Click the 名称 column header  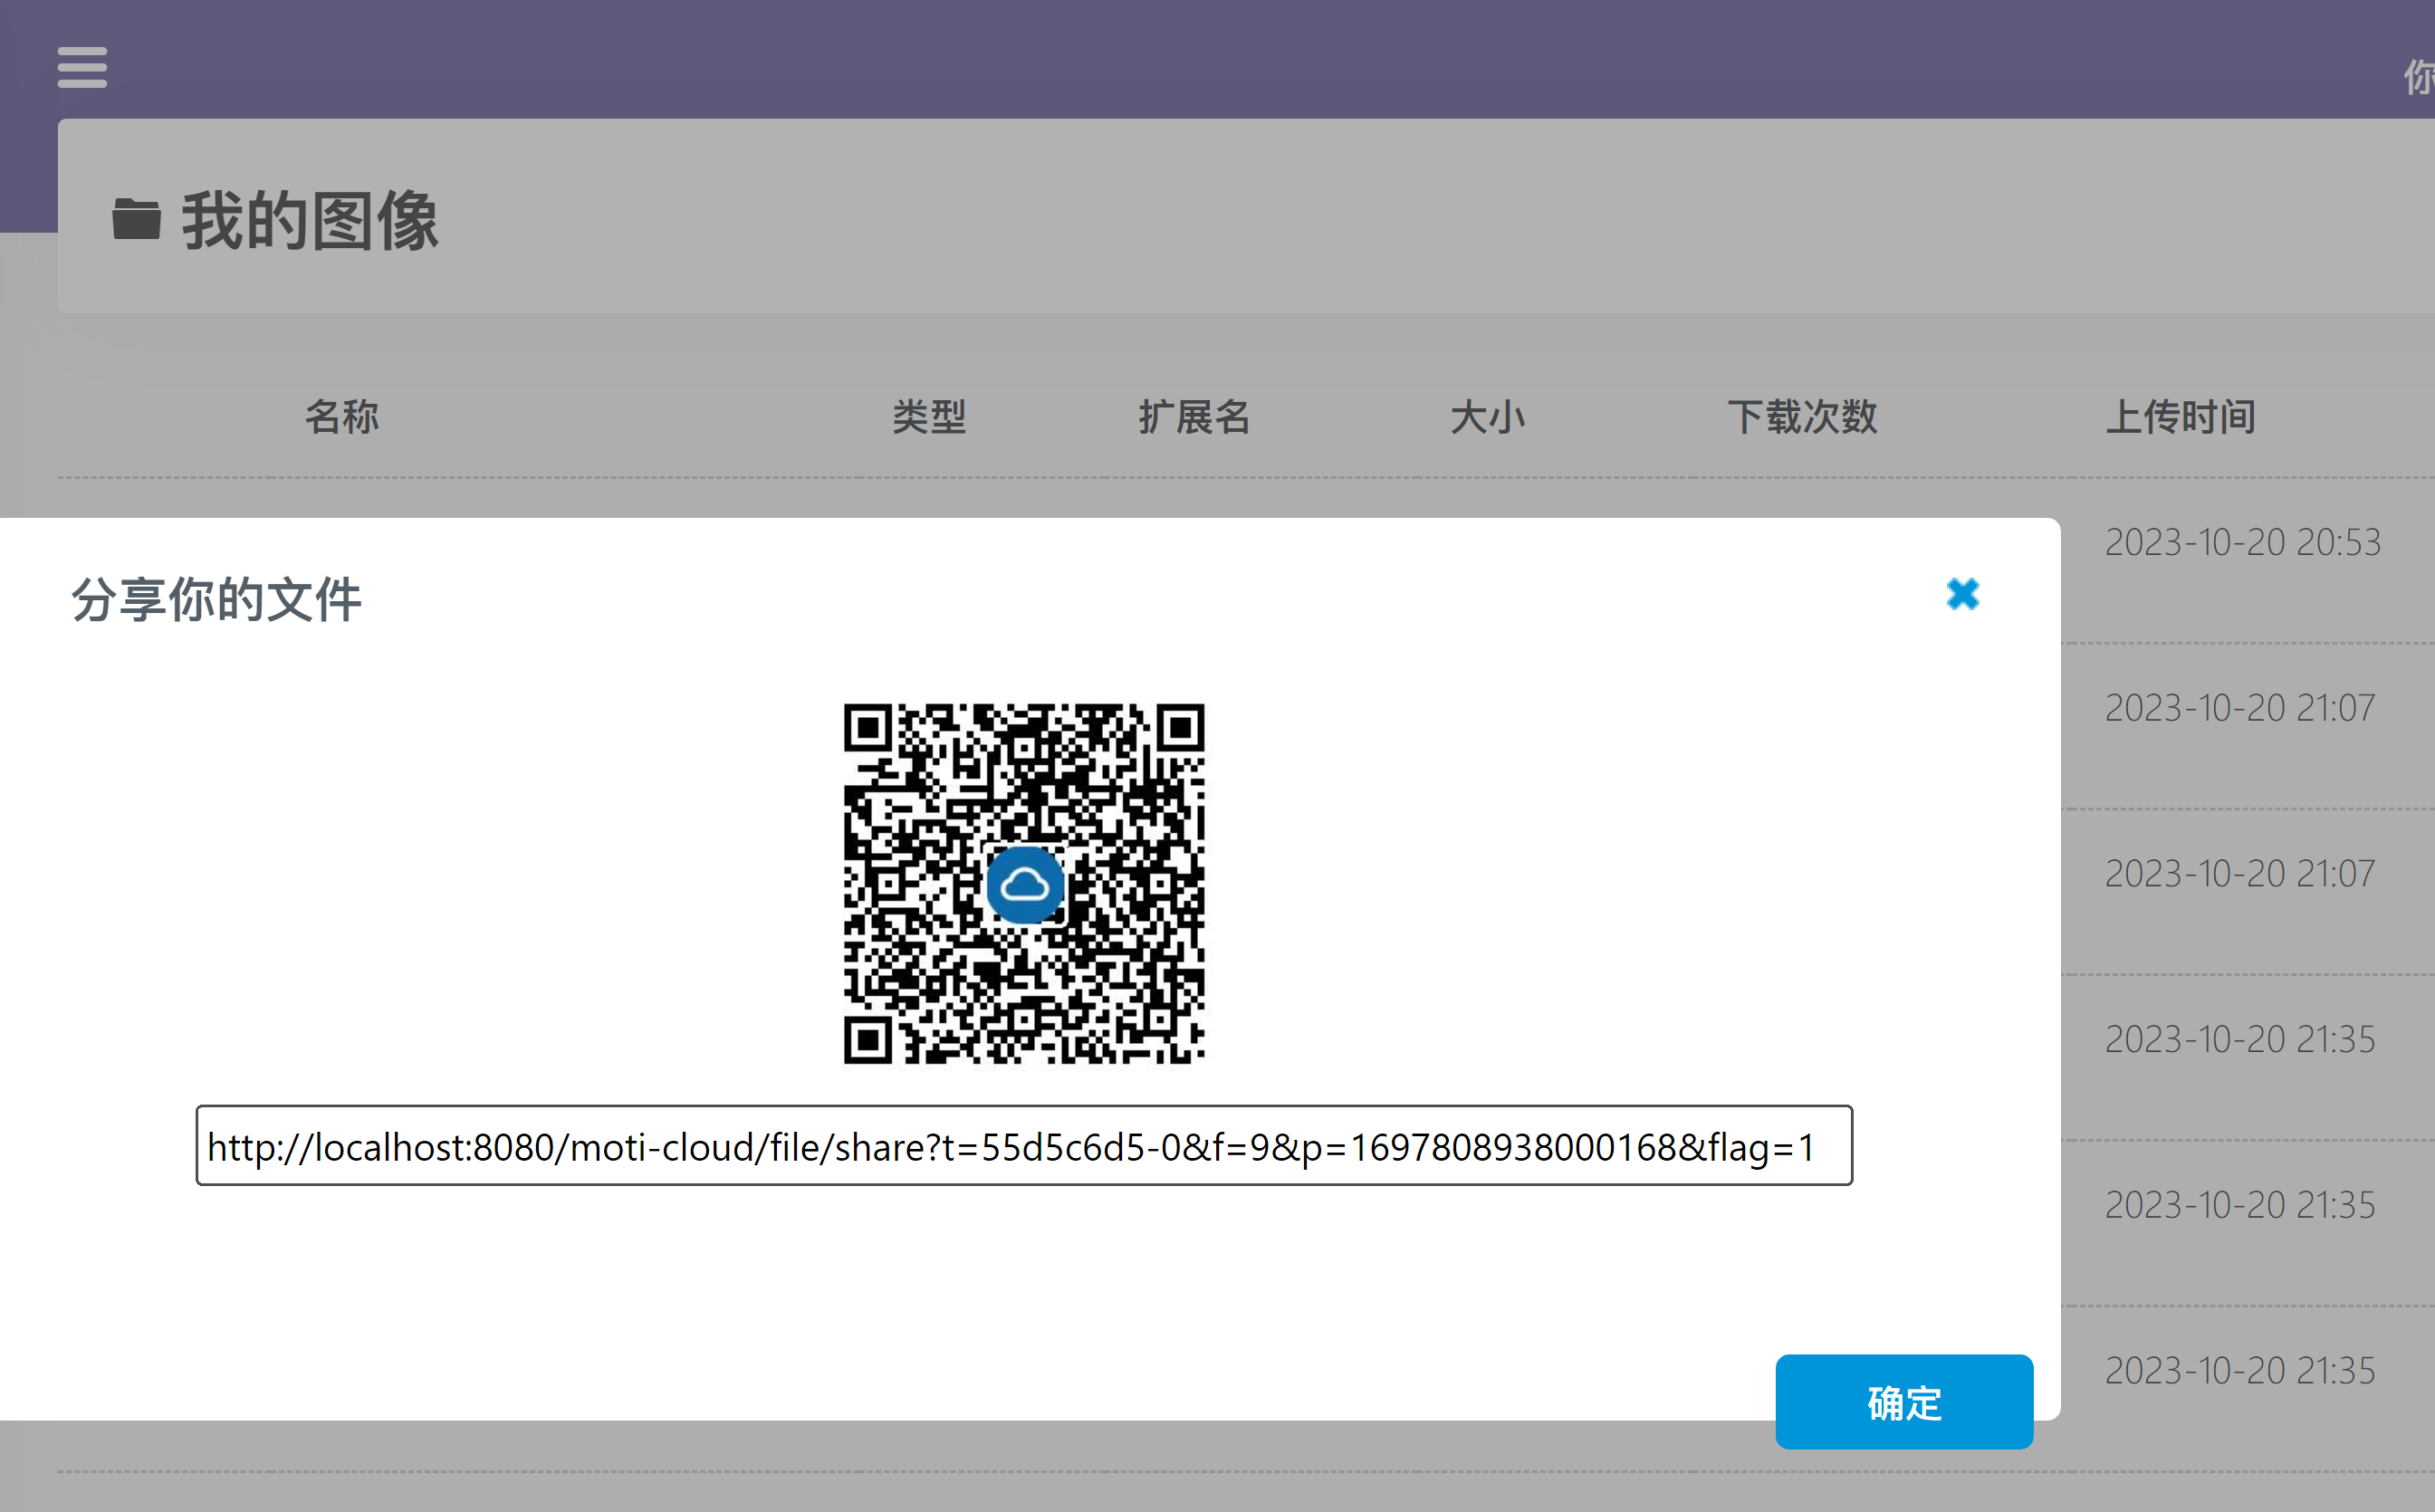pos(342,416)
